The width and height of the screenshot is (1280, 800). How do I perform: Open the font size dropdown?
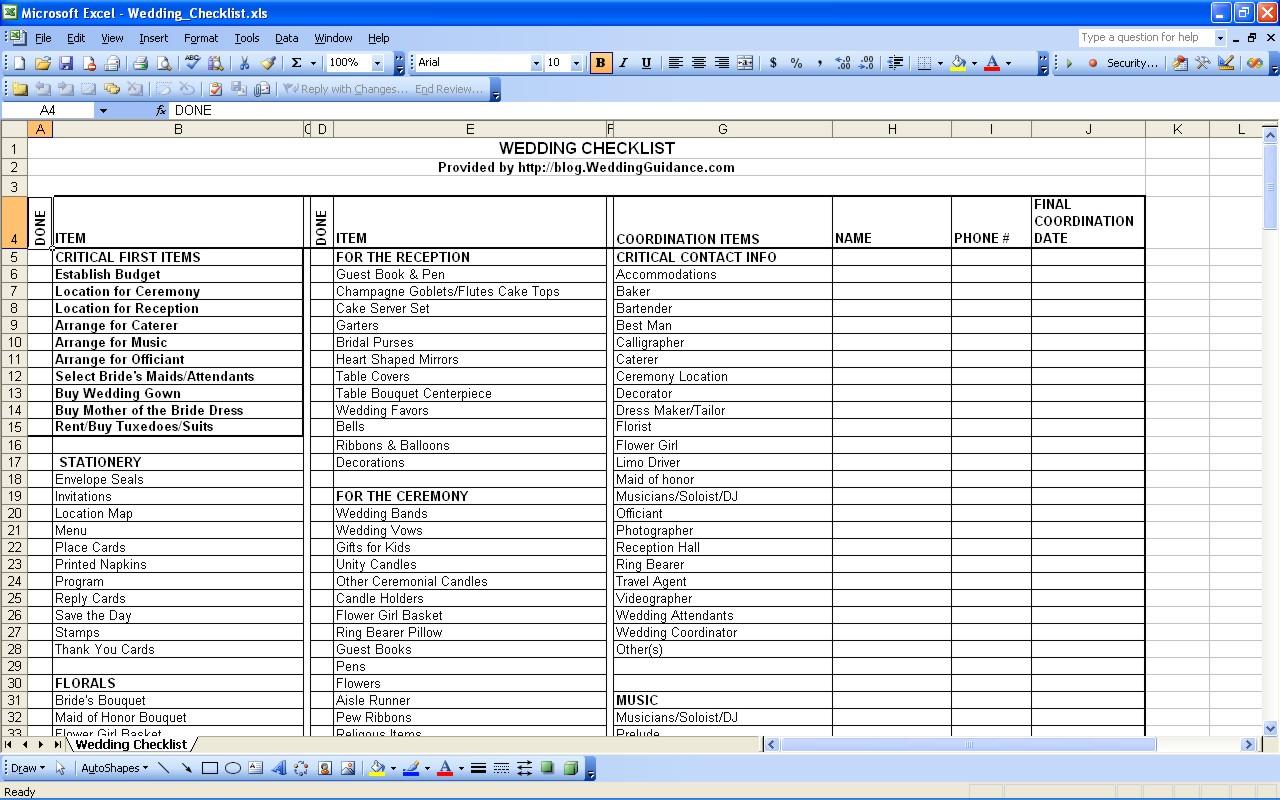pyautogui.click(x=576, y=63)
